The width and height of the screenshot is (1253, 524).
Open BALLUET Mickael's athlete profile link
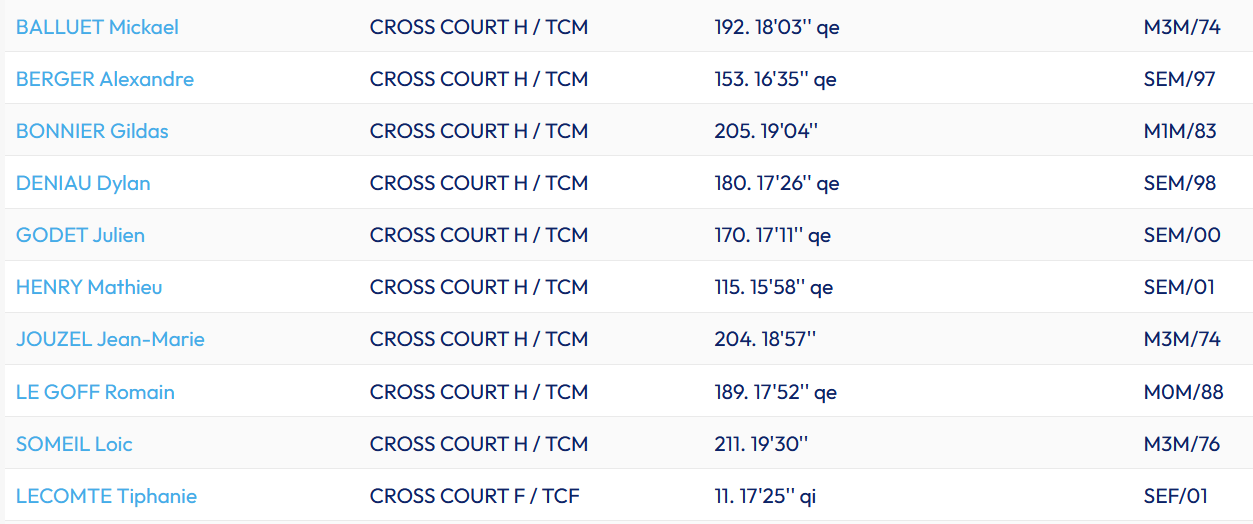(97, 27)
